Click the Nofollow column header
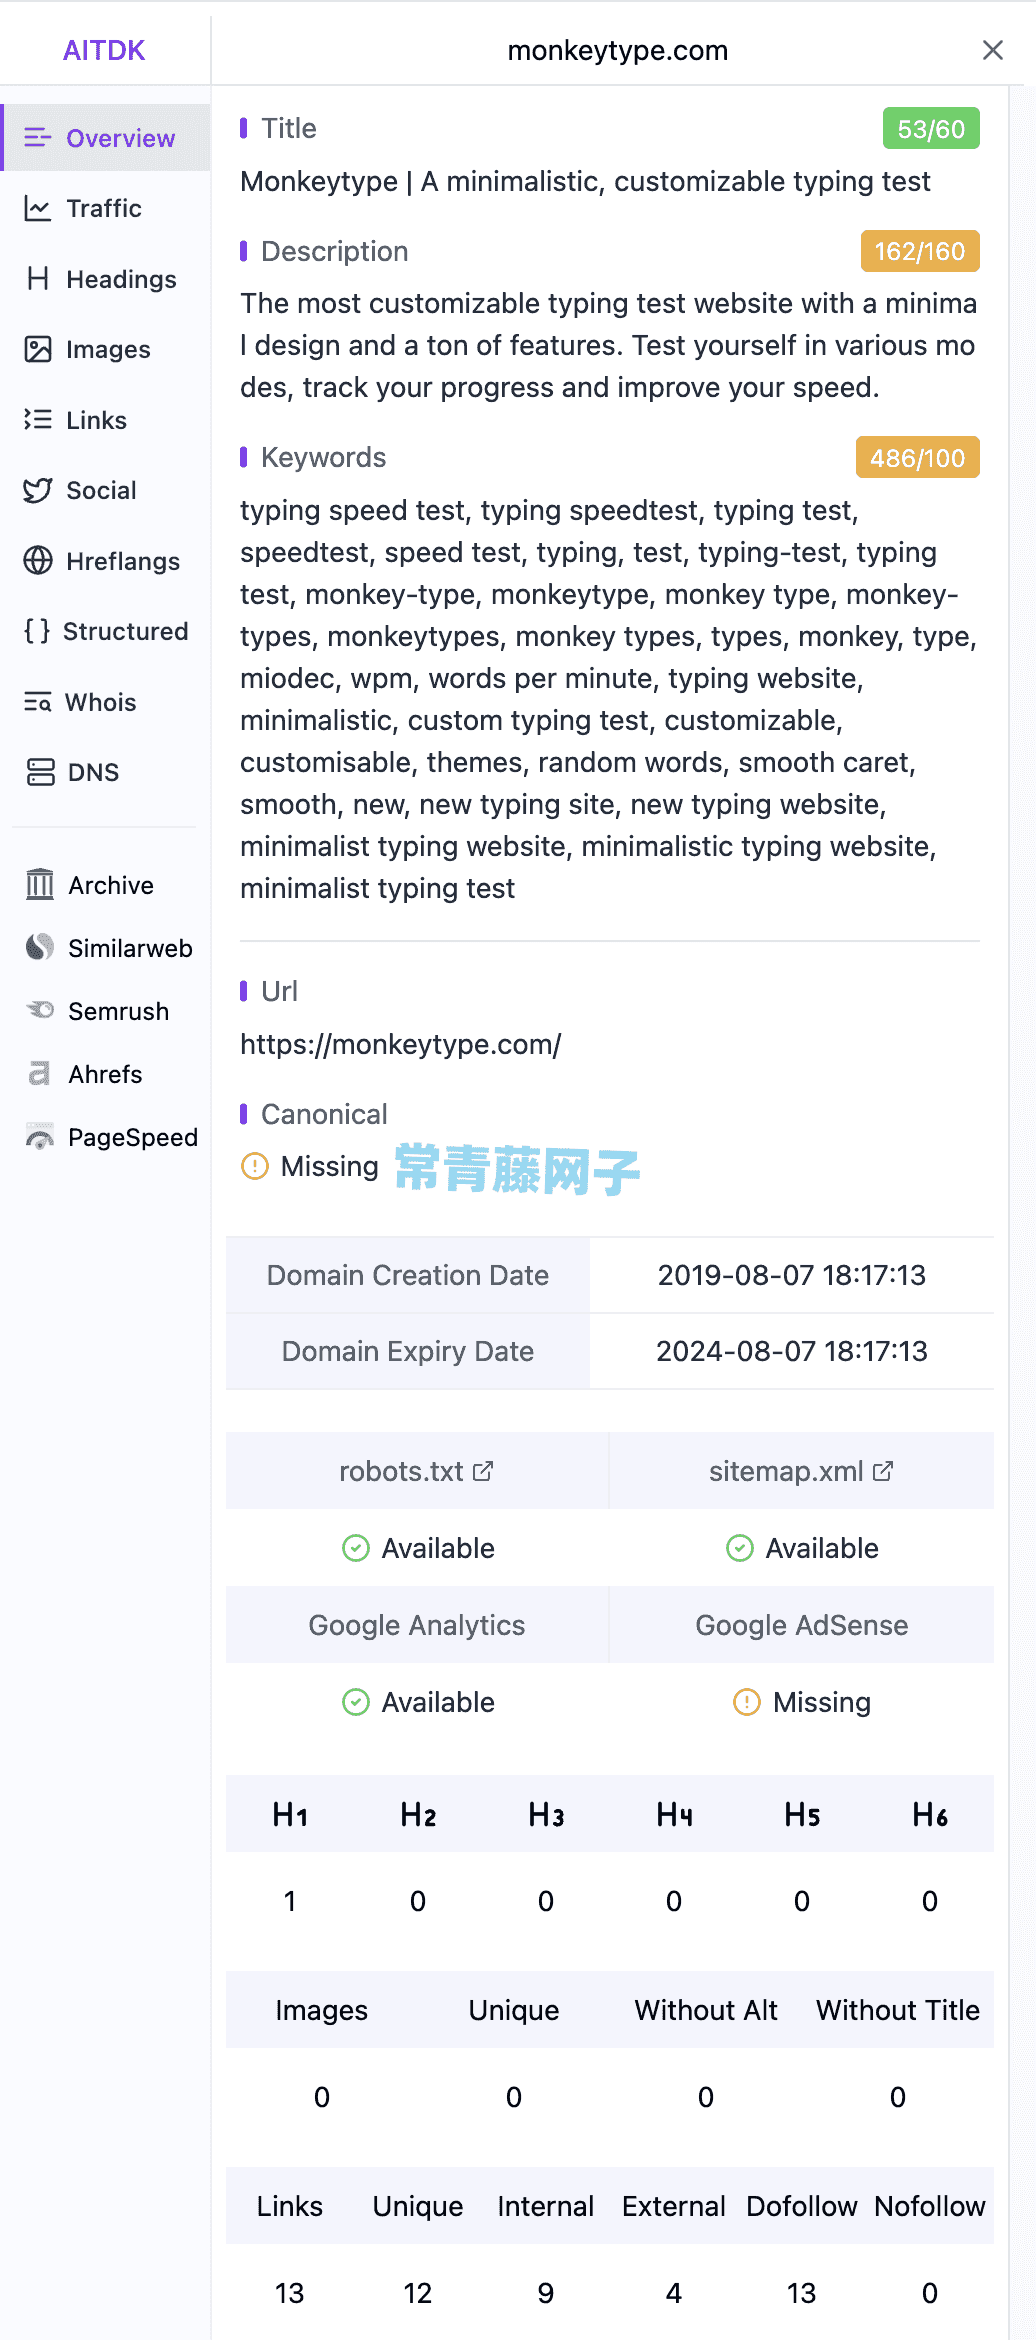Image resolution: width=1036 pixels, height=2340 pixels. pyautogui.click(x=930, y=2206)
